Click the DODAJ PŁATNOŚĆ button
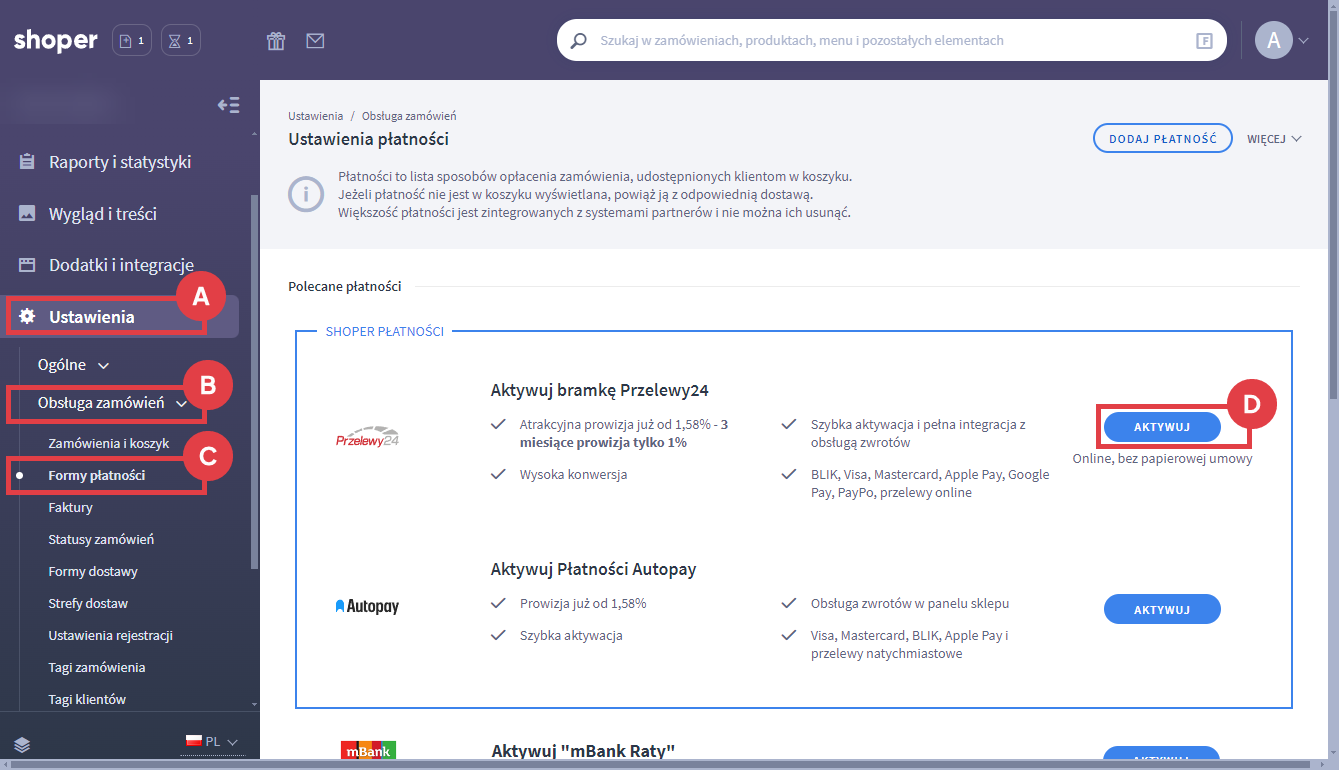 pyautogui.click(x=1161, y=139)
